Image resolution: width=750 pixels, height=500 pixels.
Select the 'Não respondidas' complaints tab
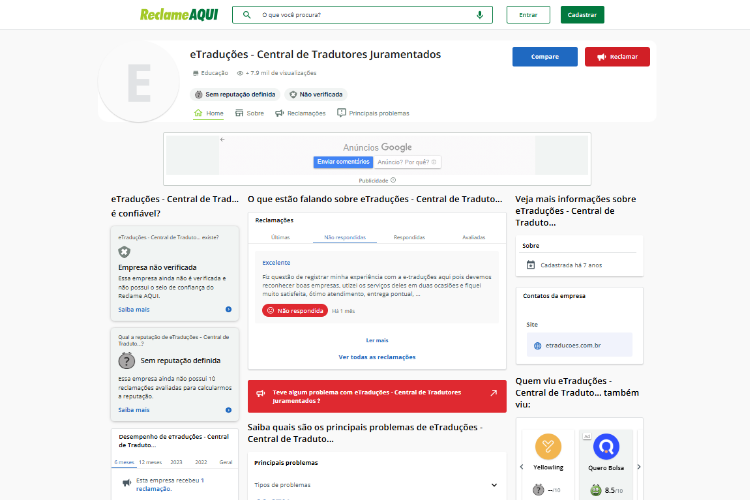tap(345, 237)
